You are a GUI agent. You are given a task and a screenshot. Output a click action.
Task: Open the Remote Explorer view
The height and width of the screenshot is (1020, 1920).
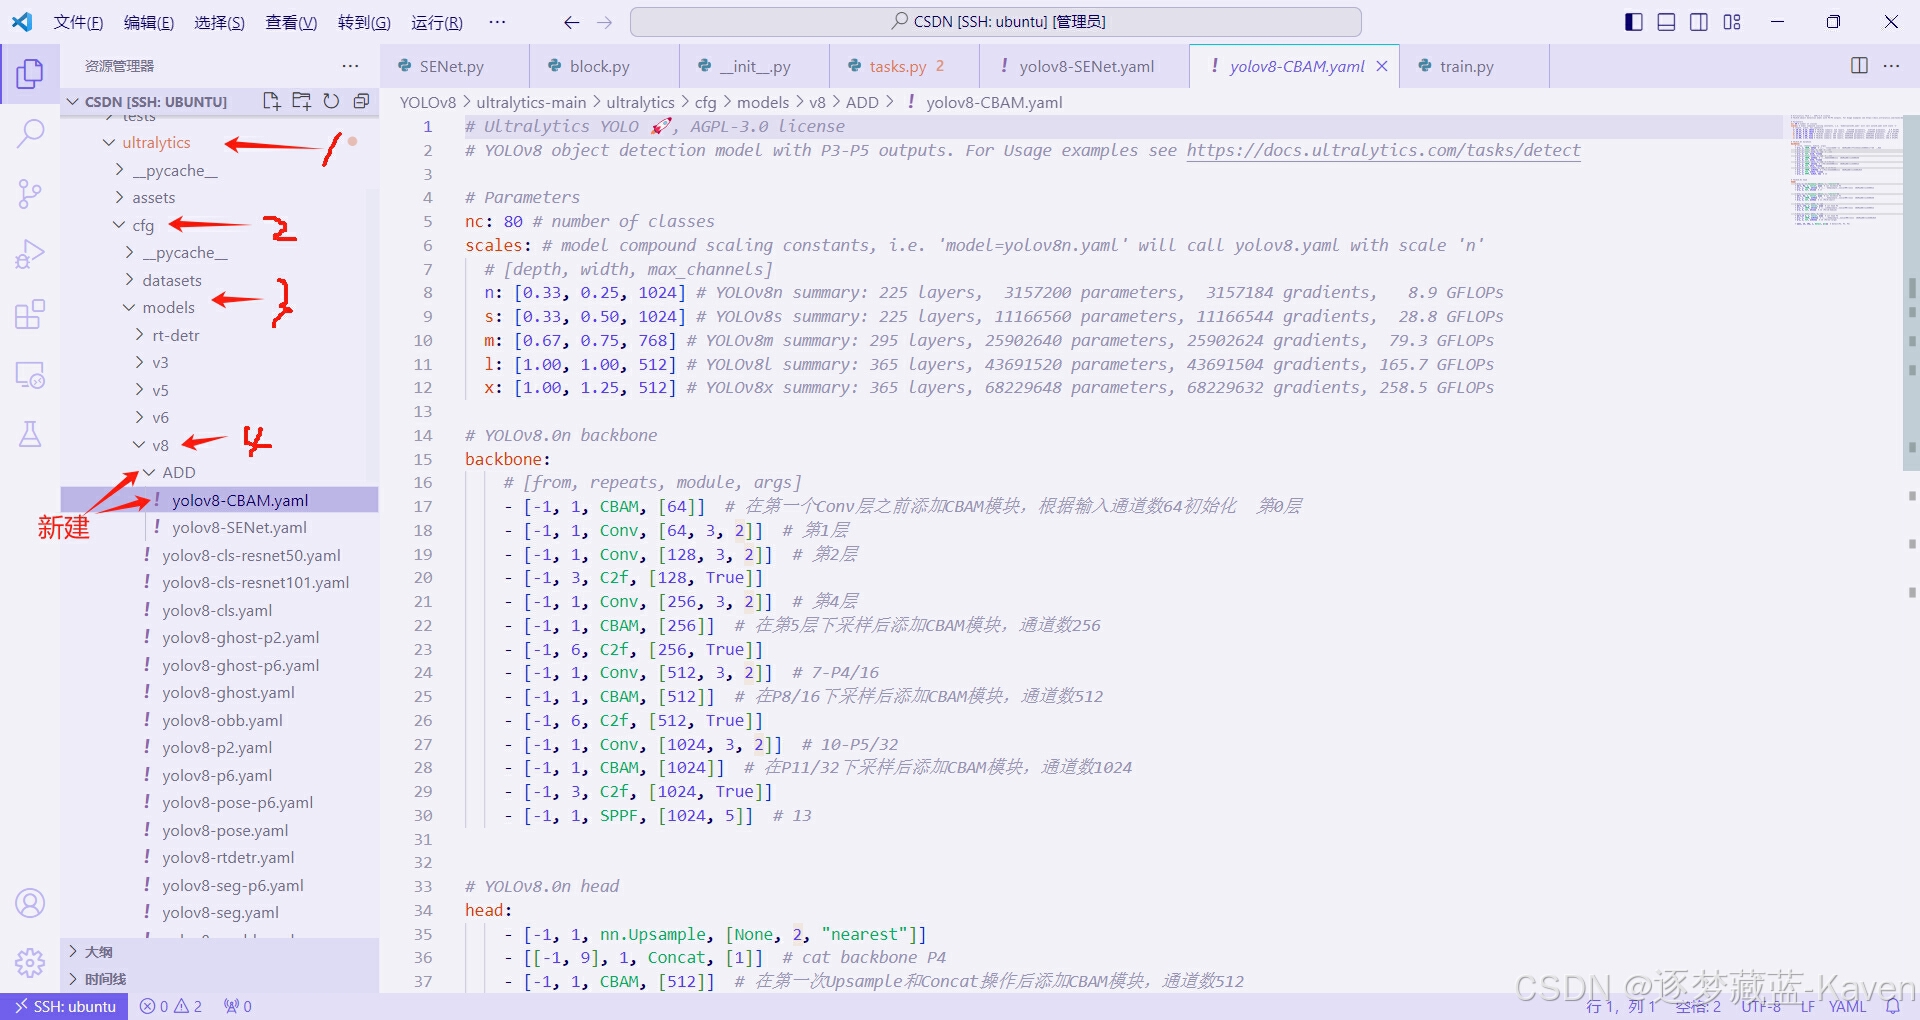pyautogui.click(x=30, y=375)
